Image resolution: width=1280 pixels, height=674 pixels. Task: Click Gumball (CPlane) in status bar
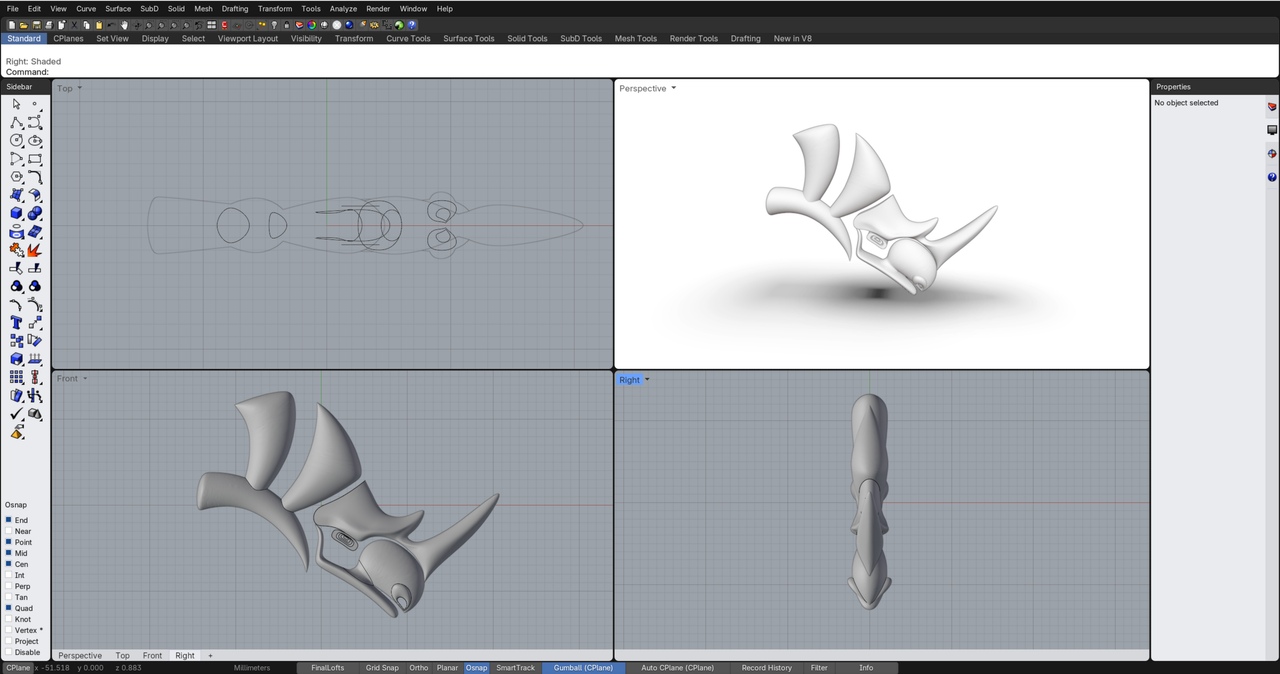pos(584,668)
